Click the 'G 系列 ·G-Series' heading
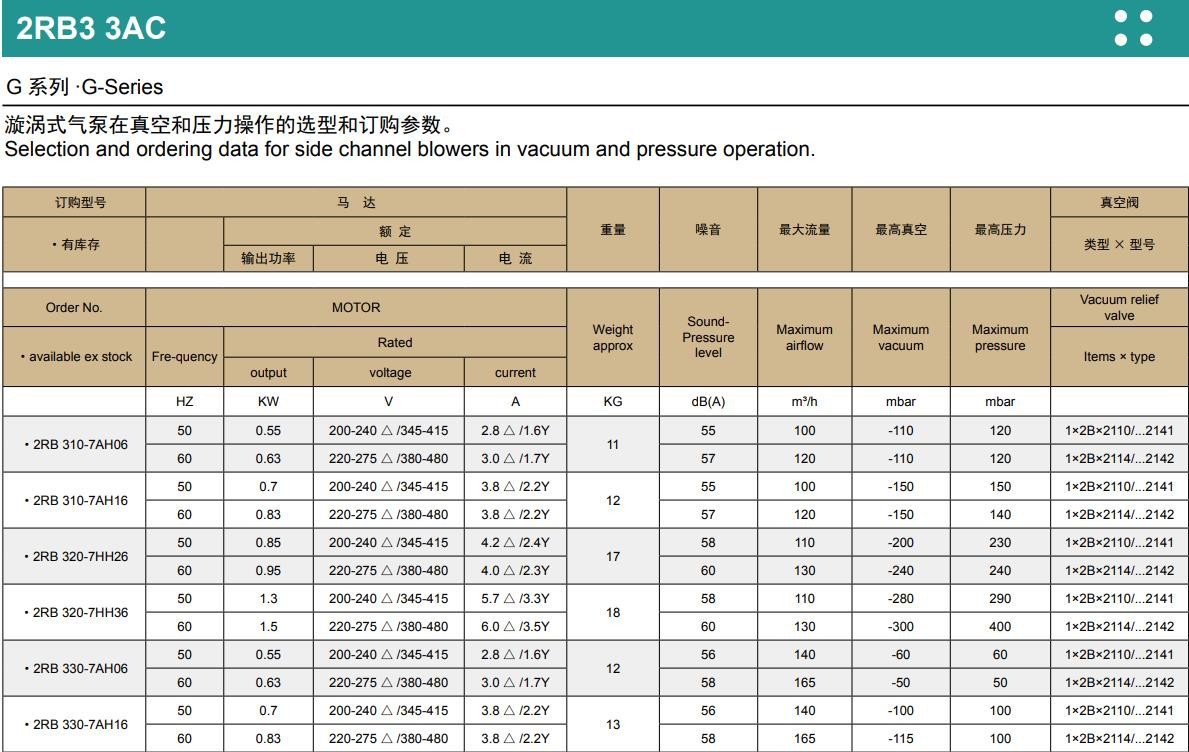Viewport: 1189px width, 752px height. (85, 87)
